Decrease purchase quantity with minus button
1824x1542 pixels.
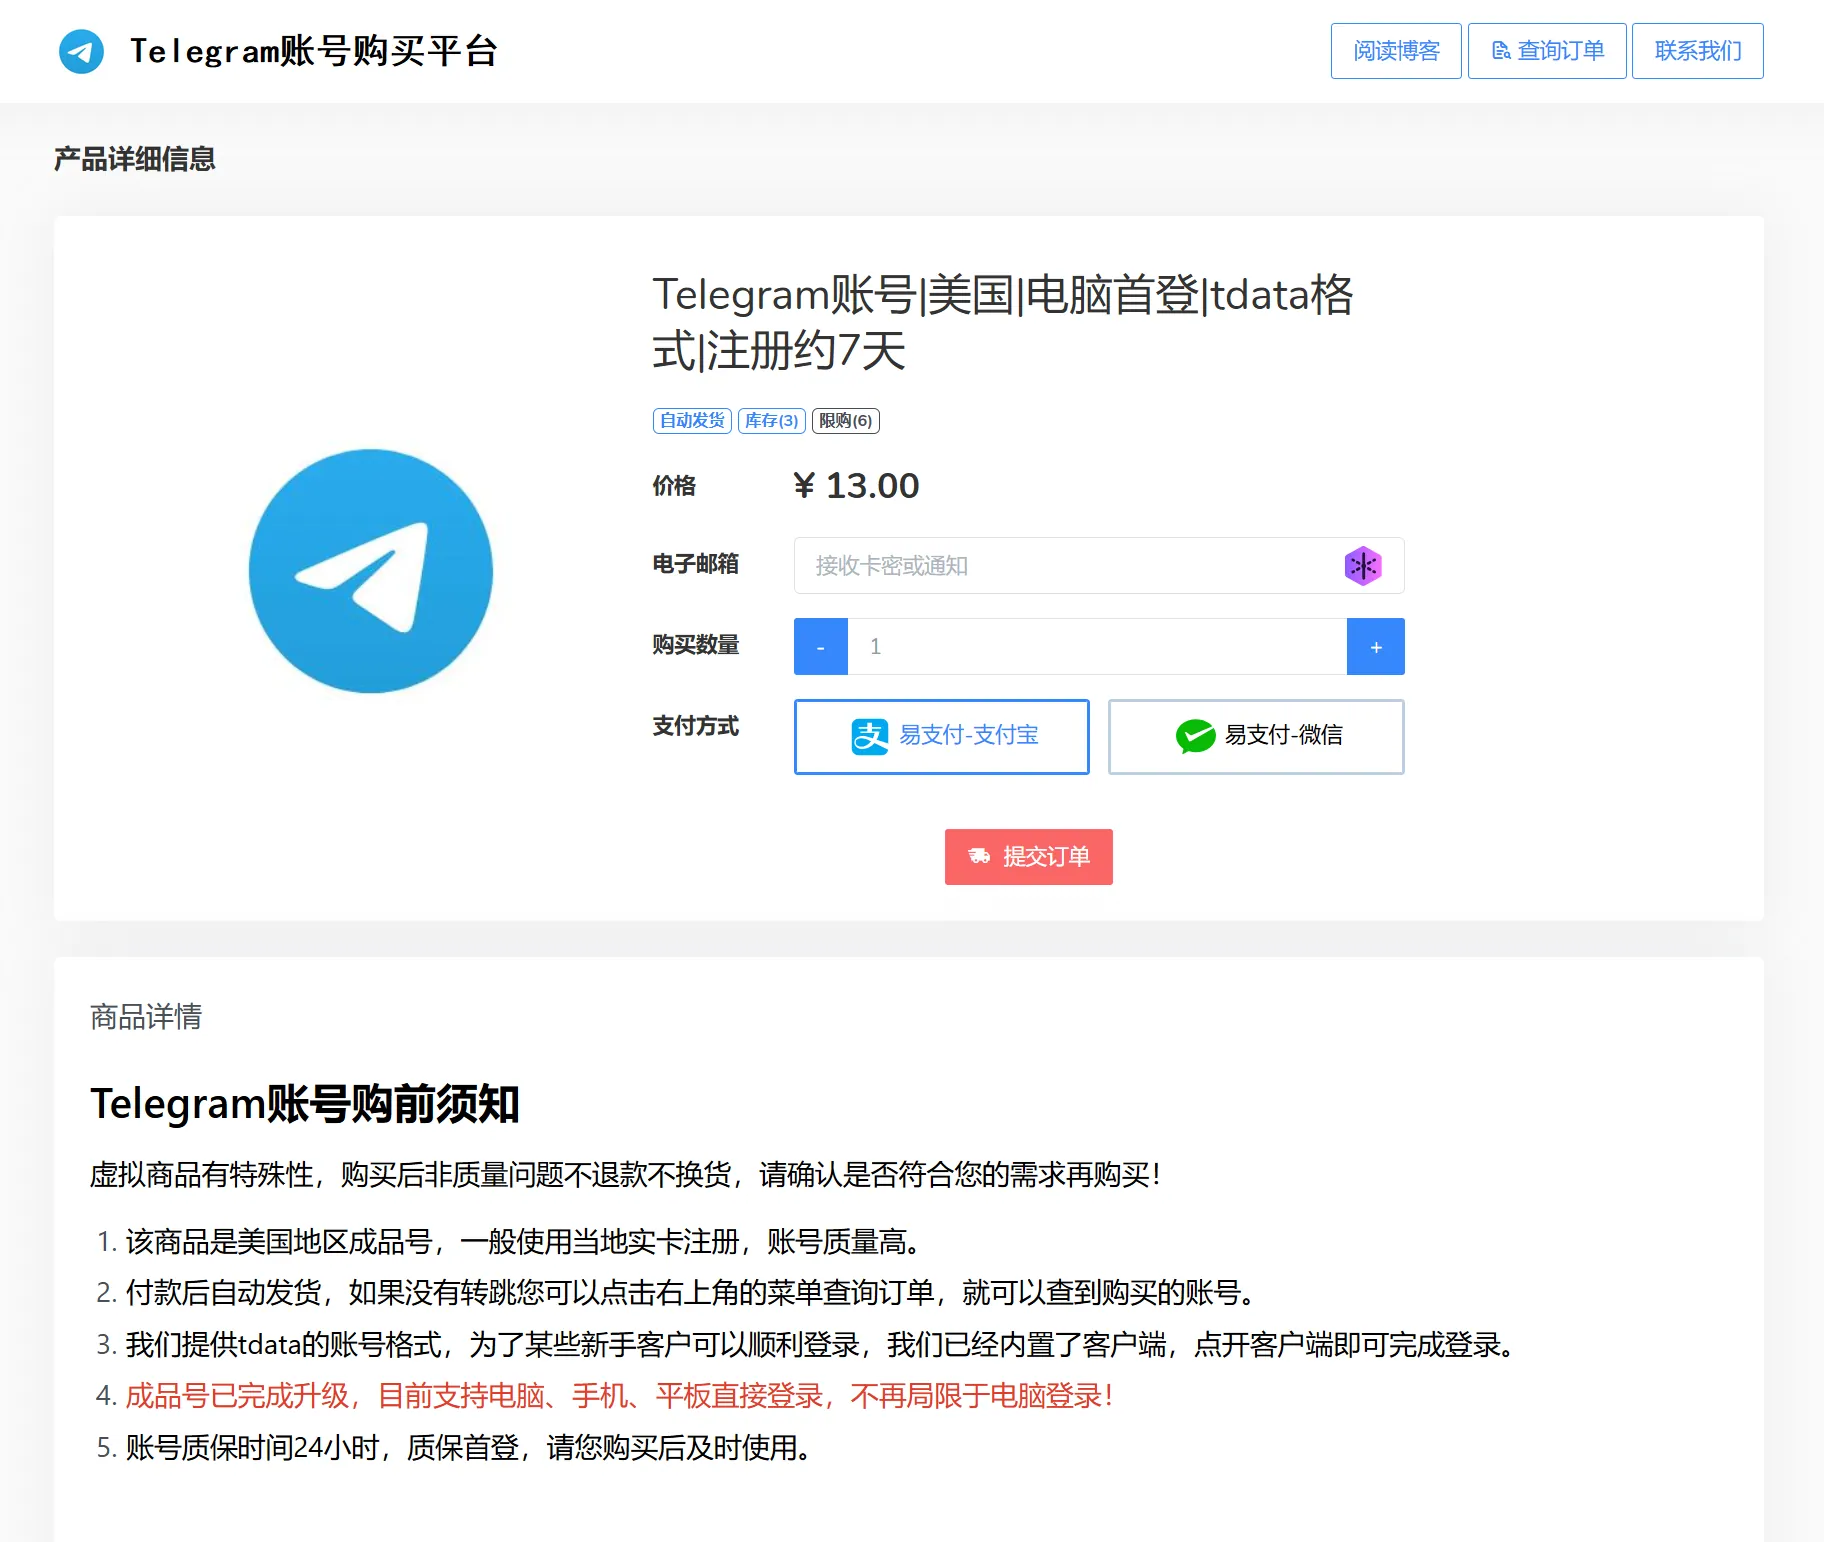(820, 647)
